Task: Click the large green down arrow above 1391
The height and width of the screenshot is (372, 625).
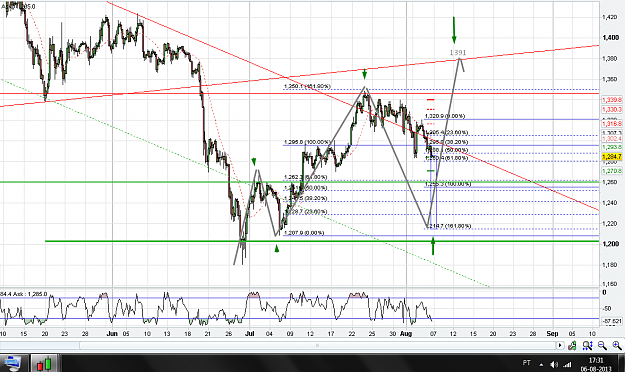Action: click(x=454, y=30)
